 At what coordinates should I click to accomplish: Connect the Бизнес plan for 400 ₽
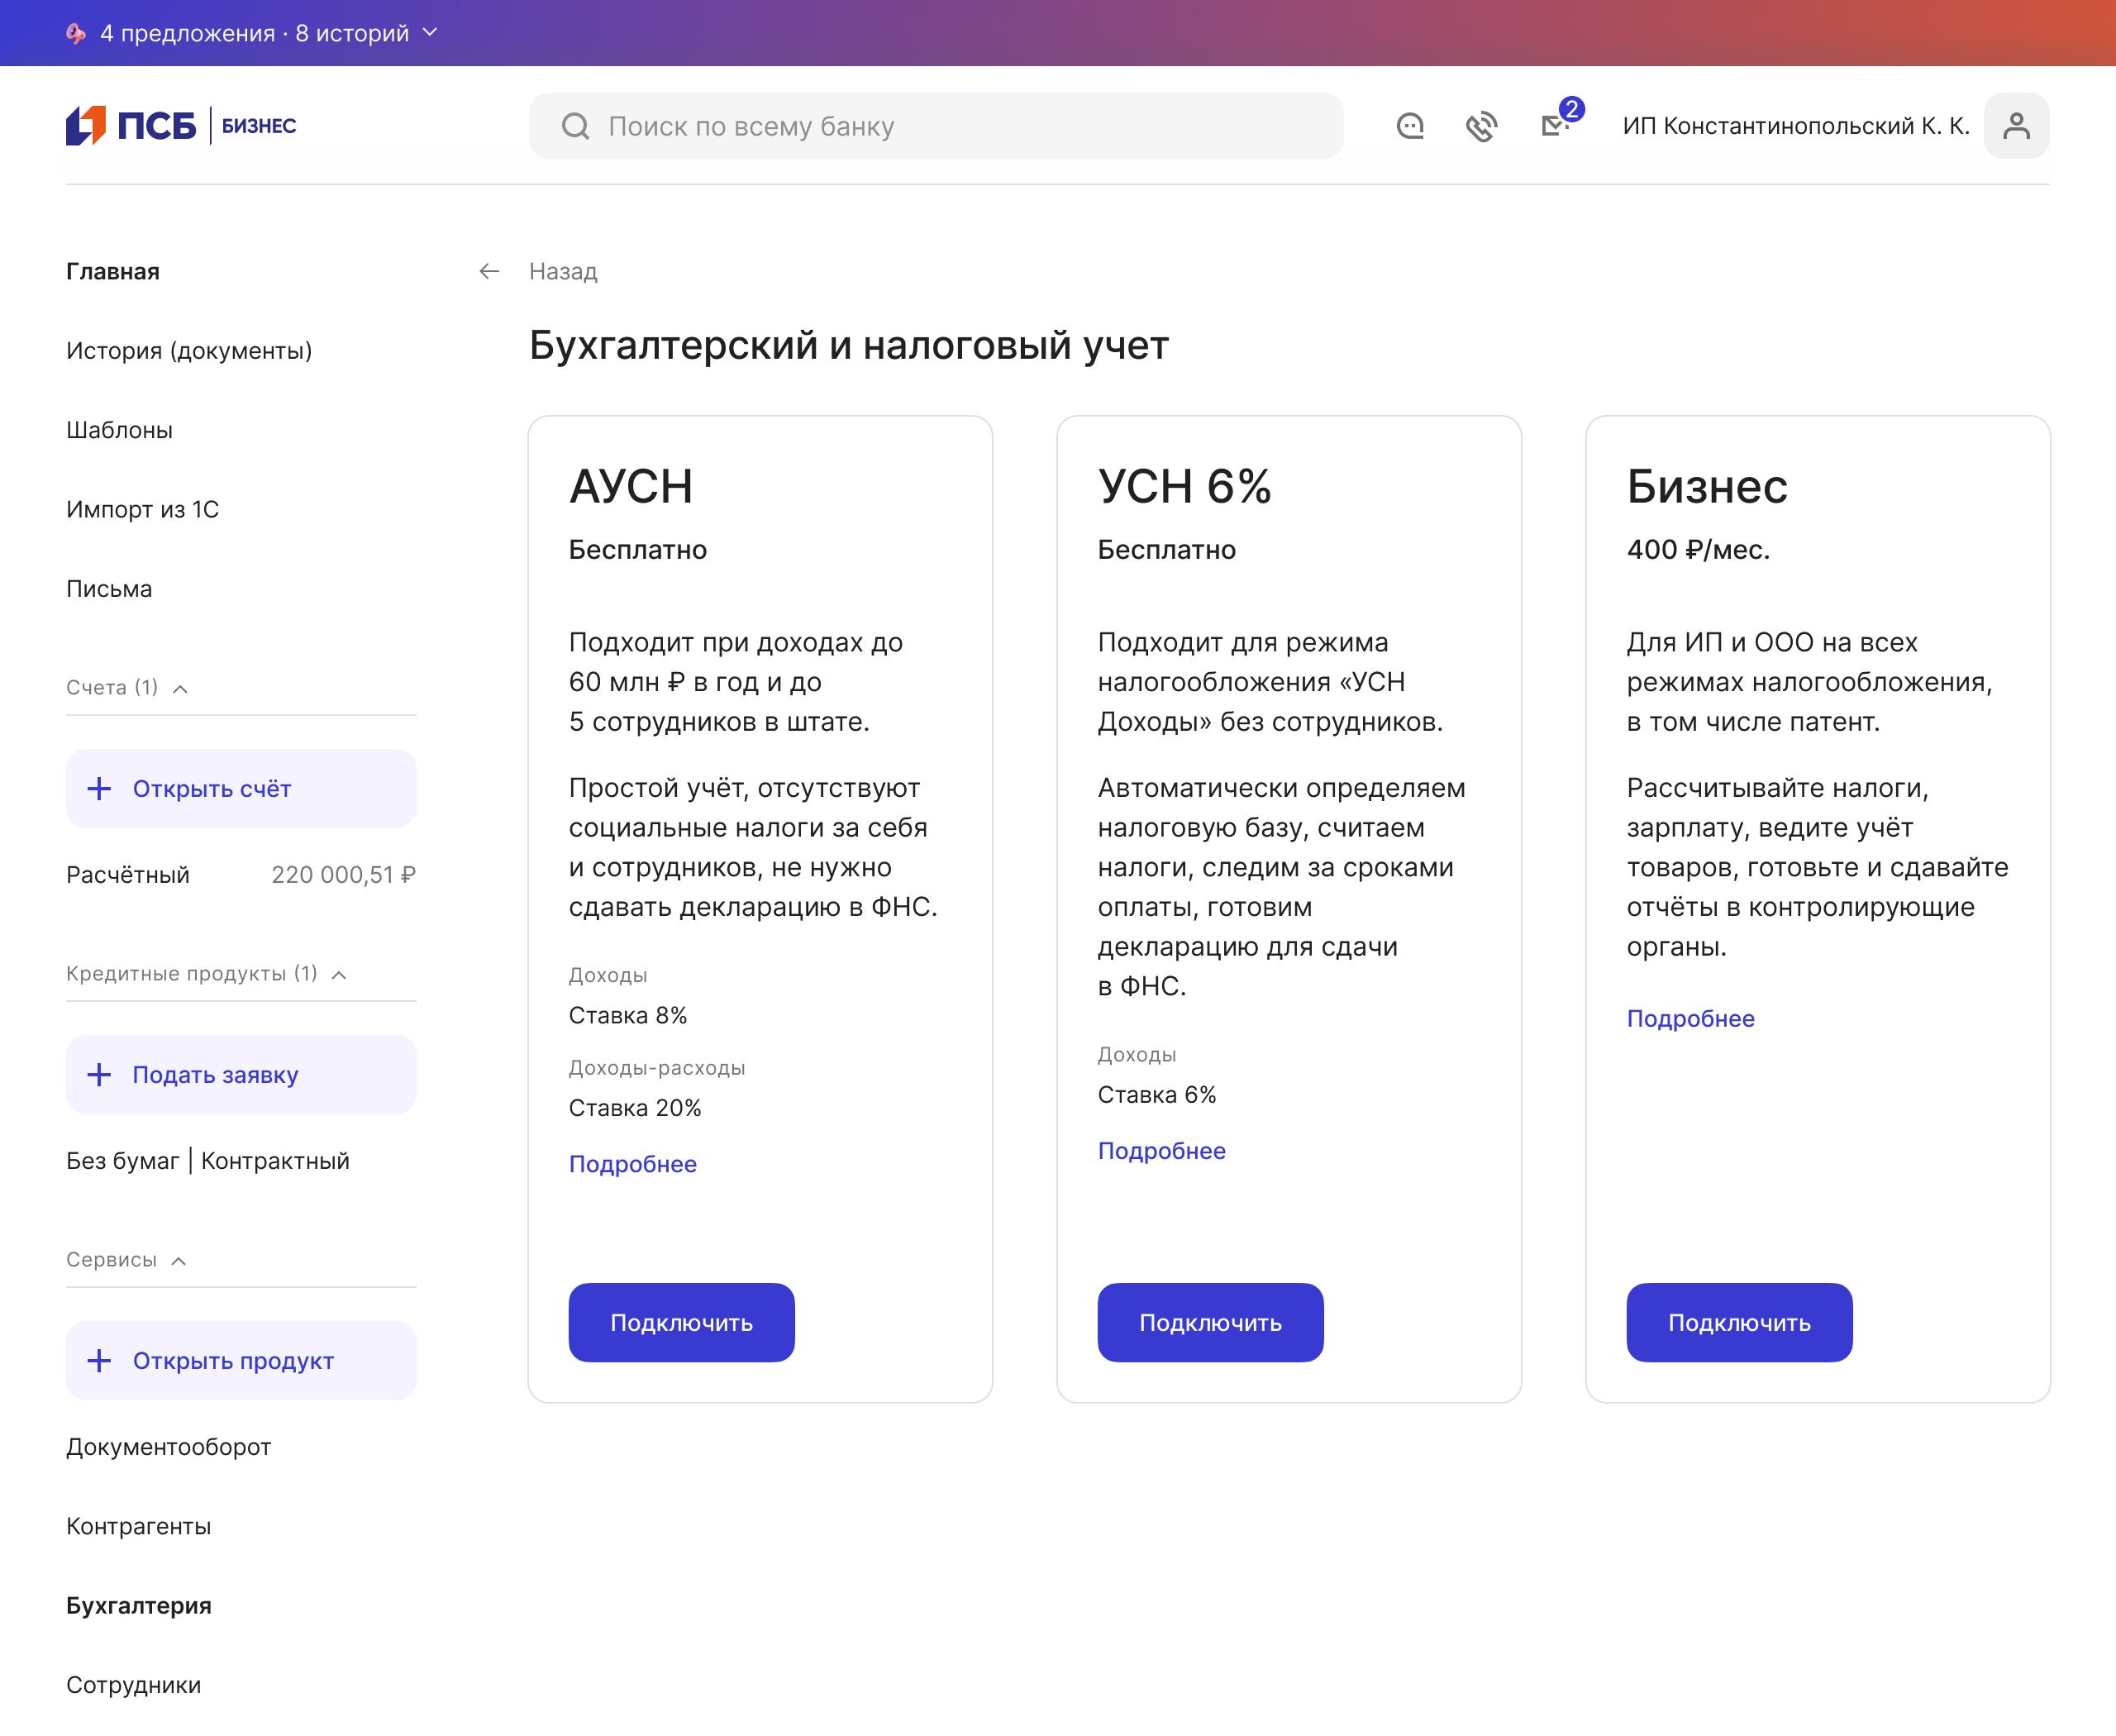(x=1738, y=1322)
